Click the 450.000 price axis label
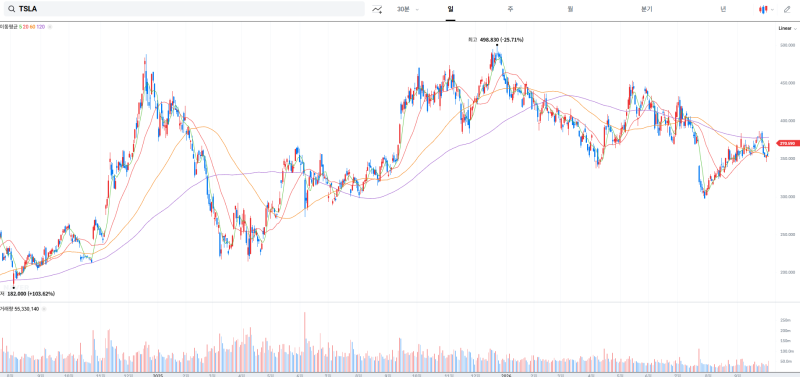 pos(787,83)
